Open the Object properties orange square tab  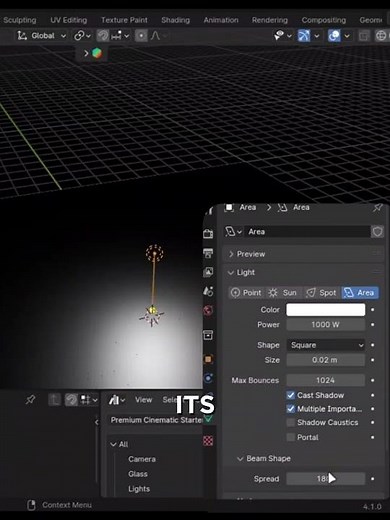(208, 359)
